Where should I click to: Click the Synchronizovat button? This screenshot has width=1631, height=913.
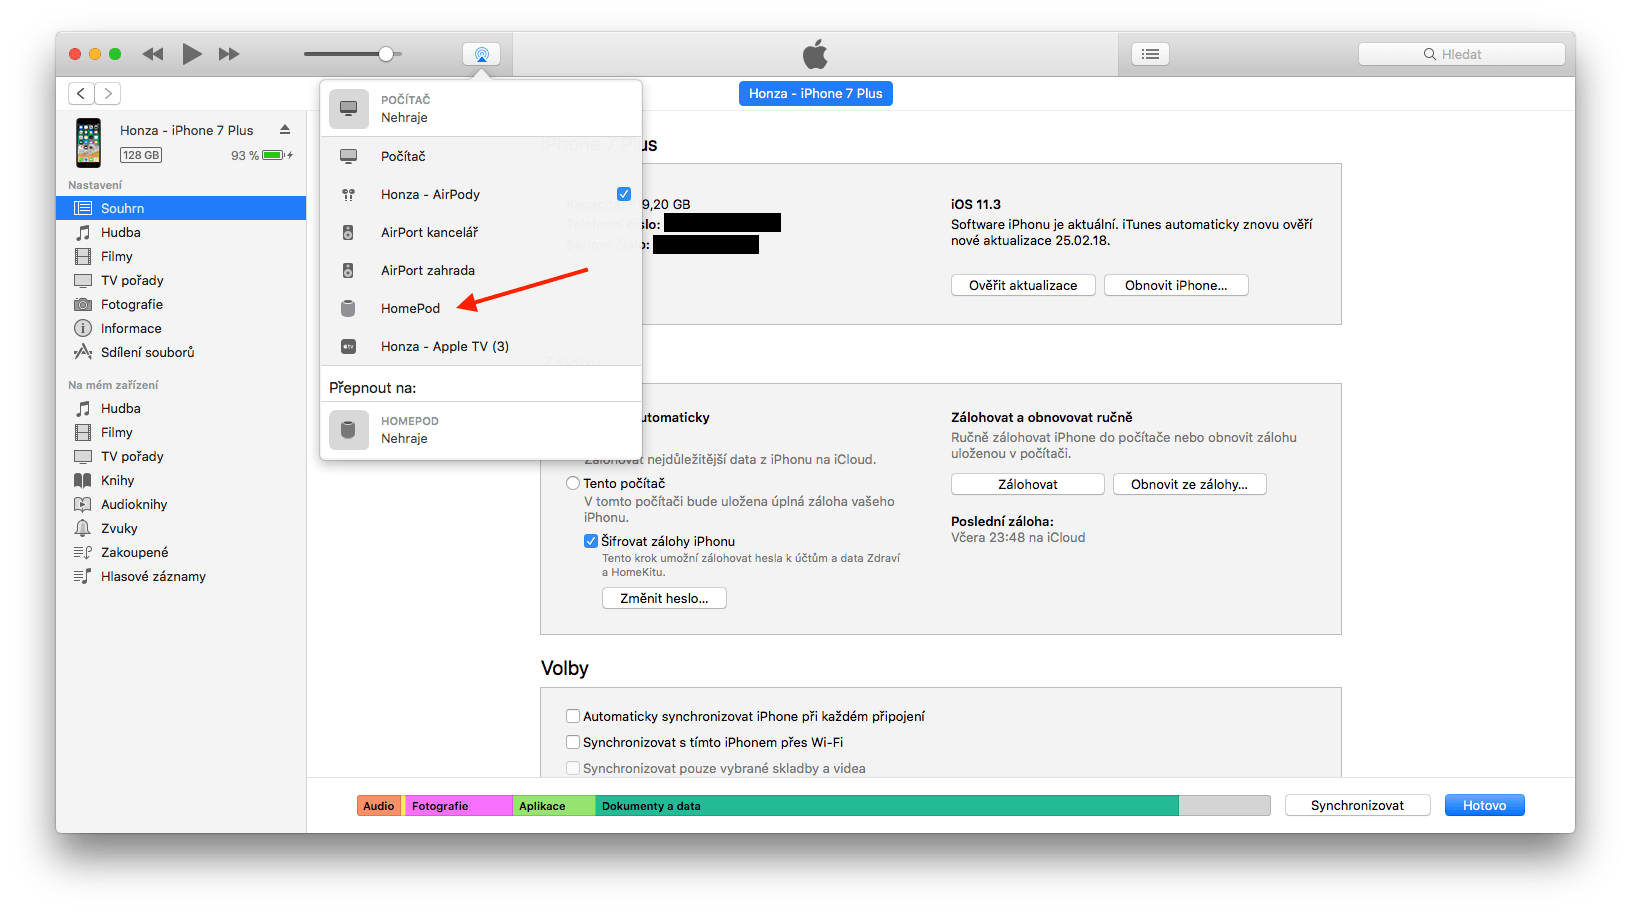click(x=1357, y=805)
